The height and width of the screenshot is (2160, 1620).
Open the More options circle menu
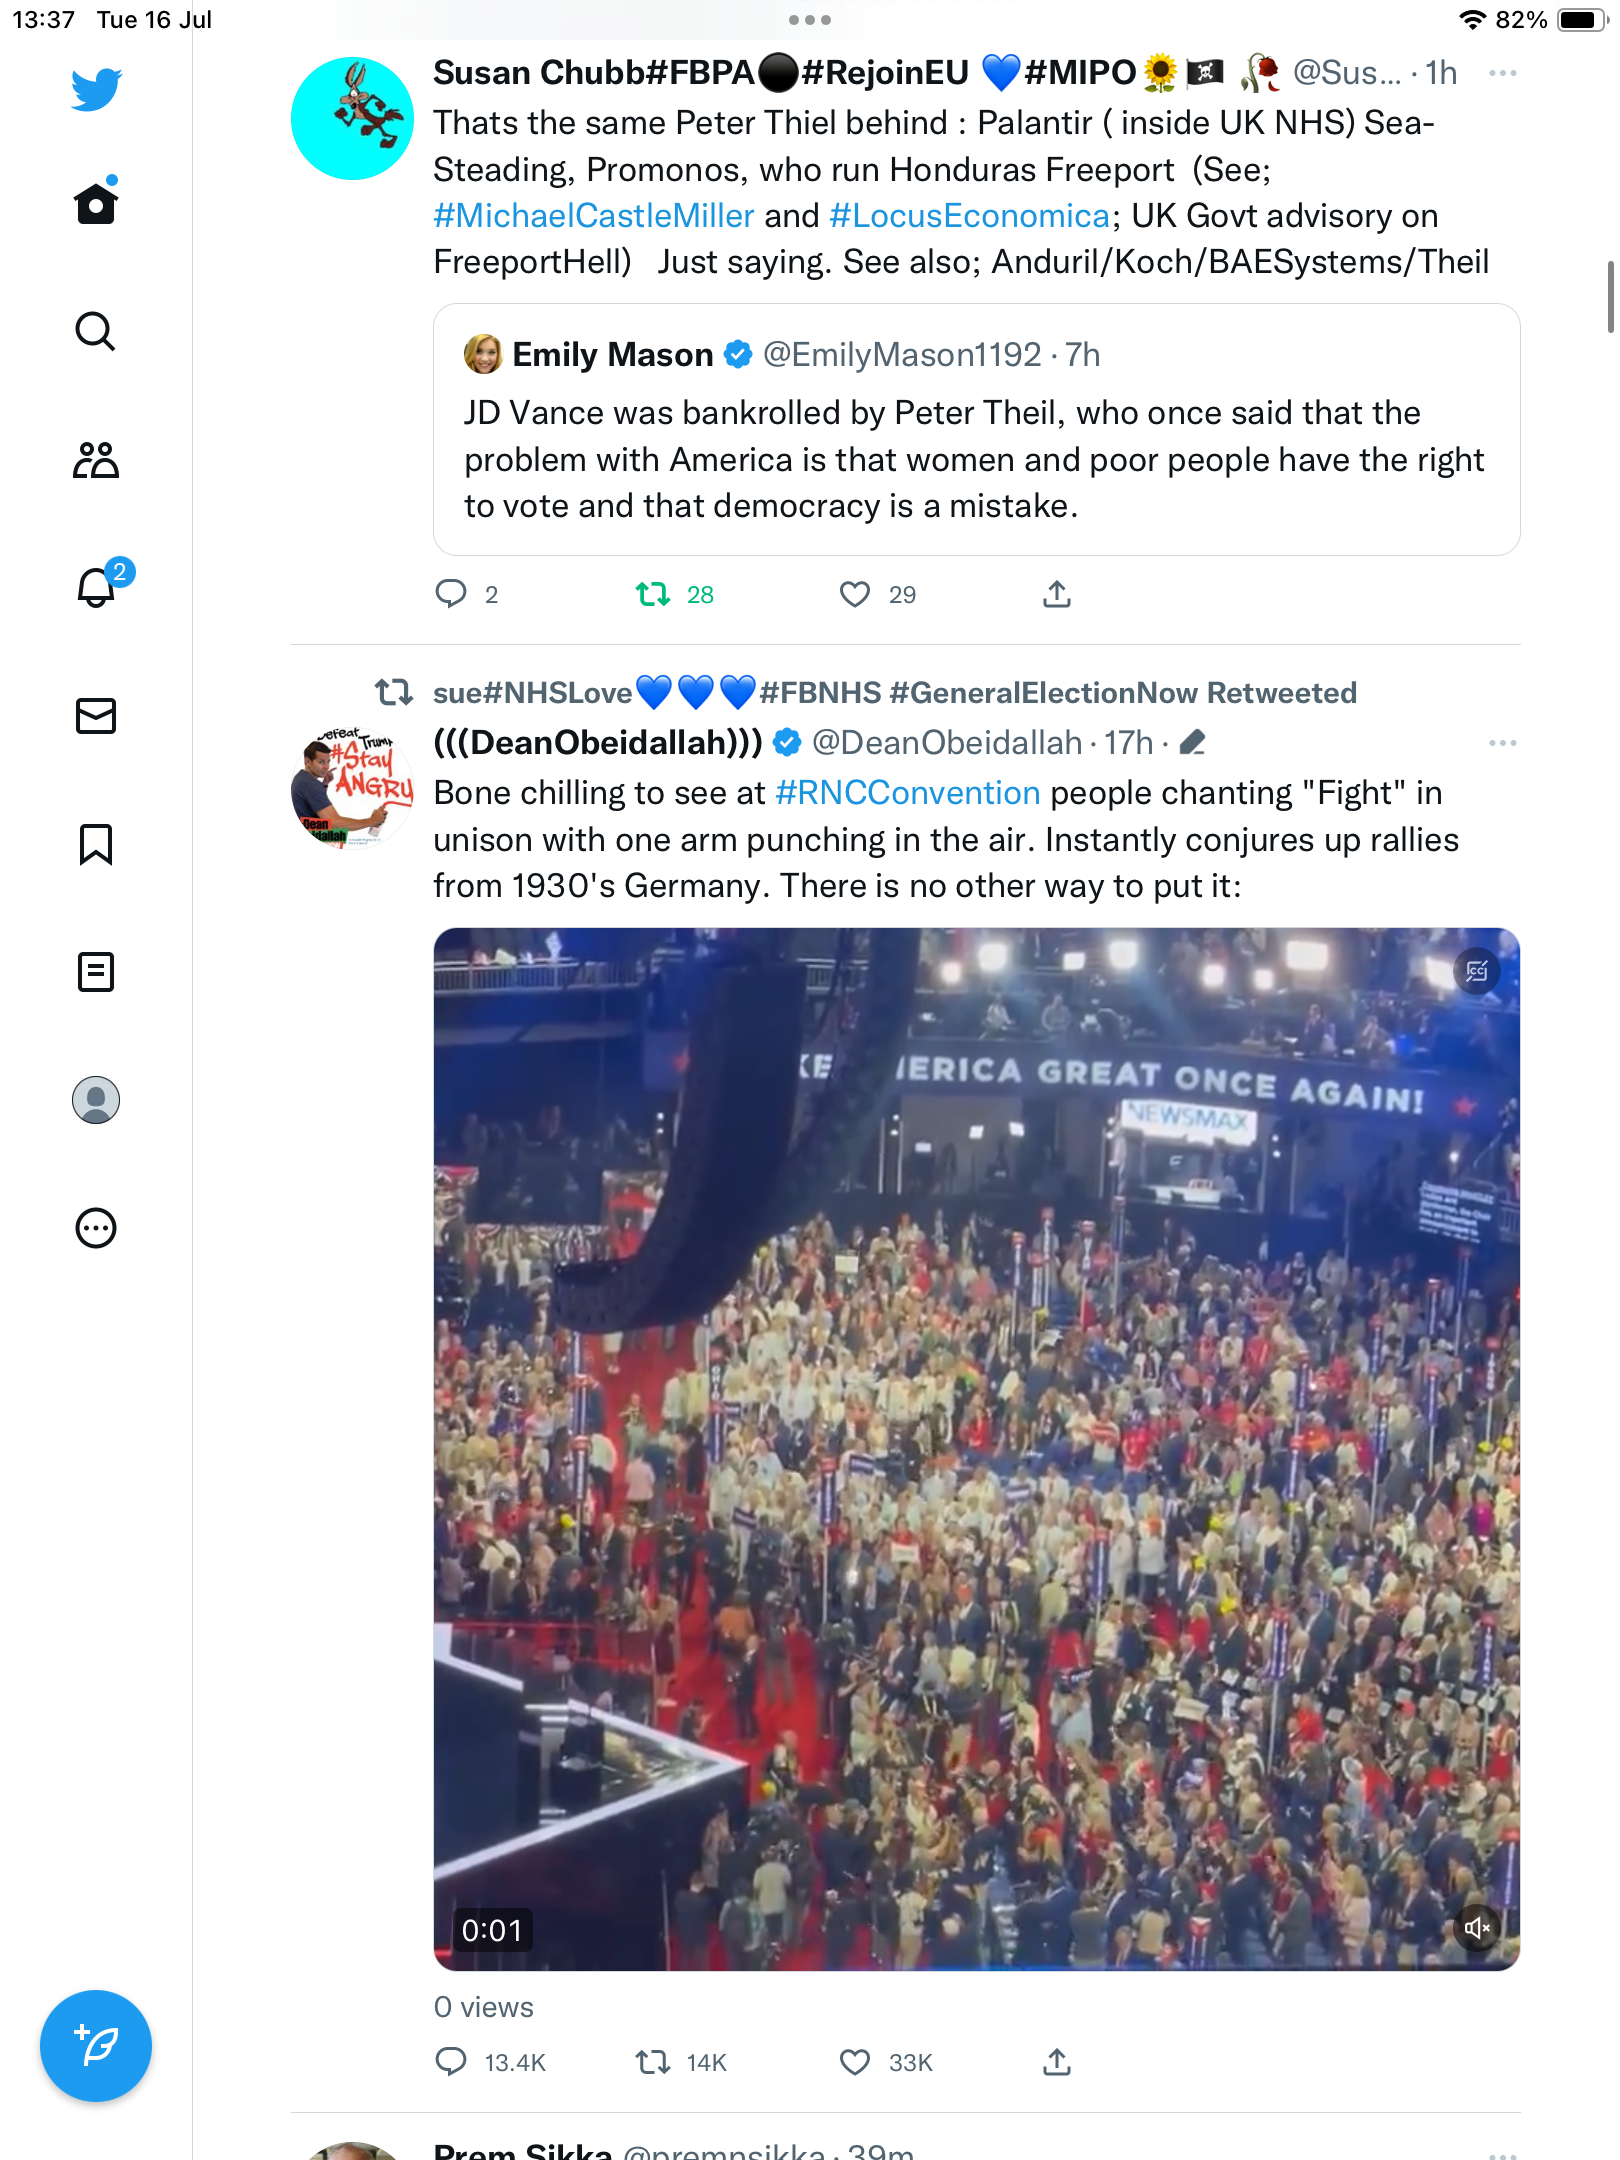click(x=96, y=1228)
